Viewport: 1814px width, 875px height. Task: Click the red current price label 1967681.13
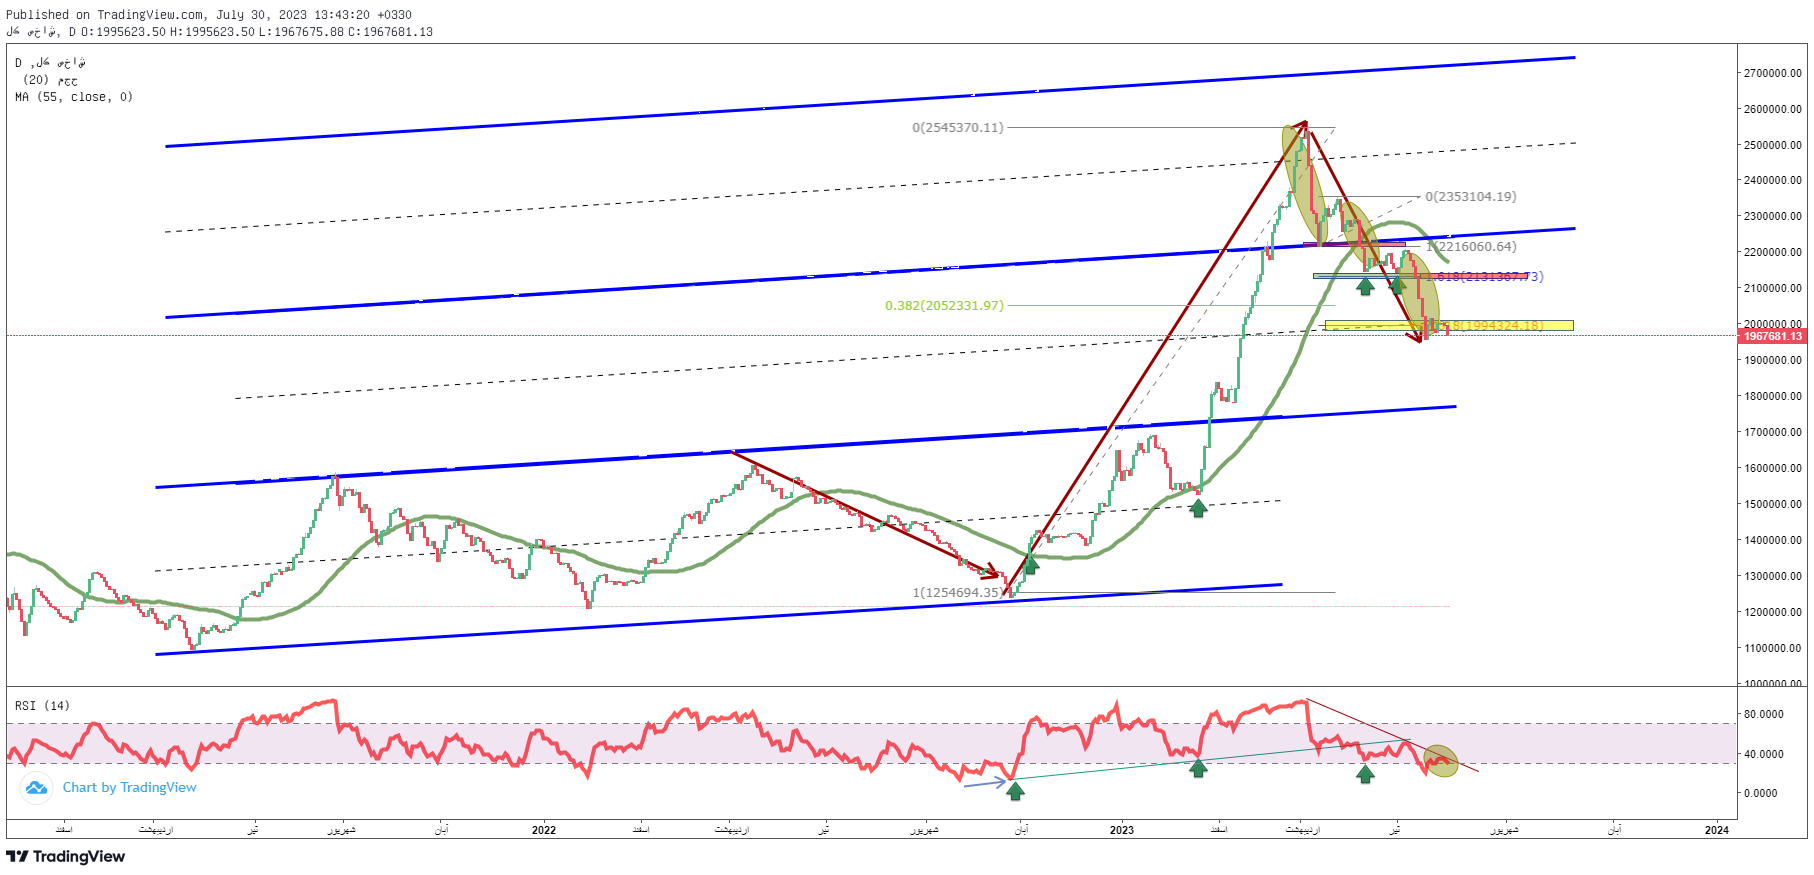pos(1772,336)
